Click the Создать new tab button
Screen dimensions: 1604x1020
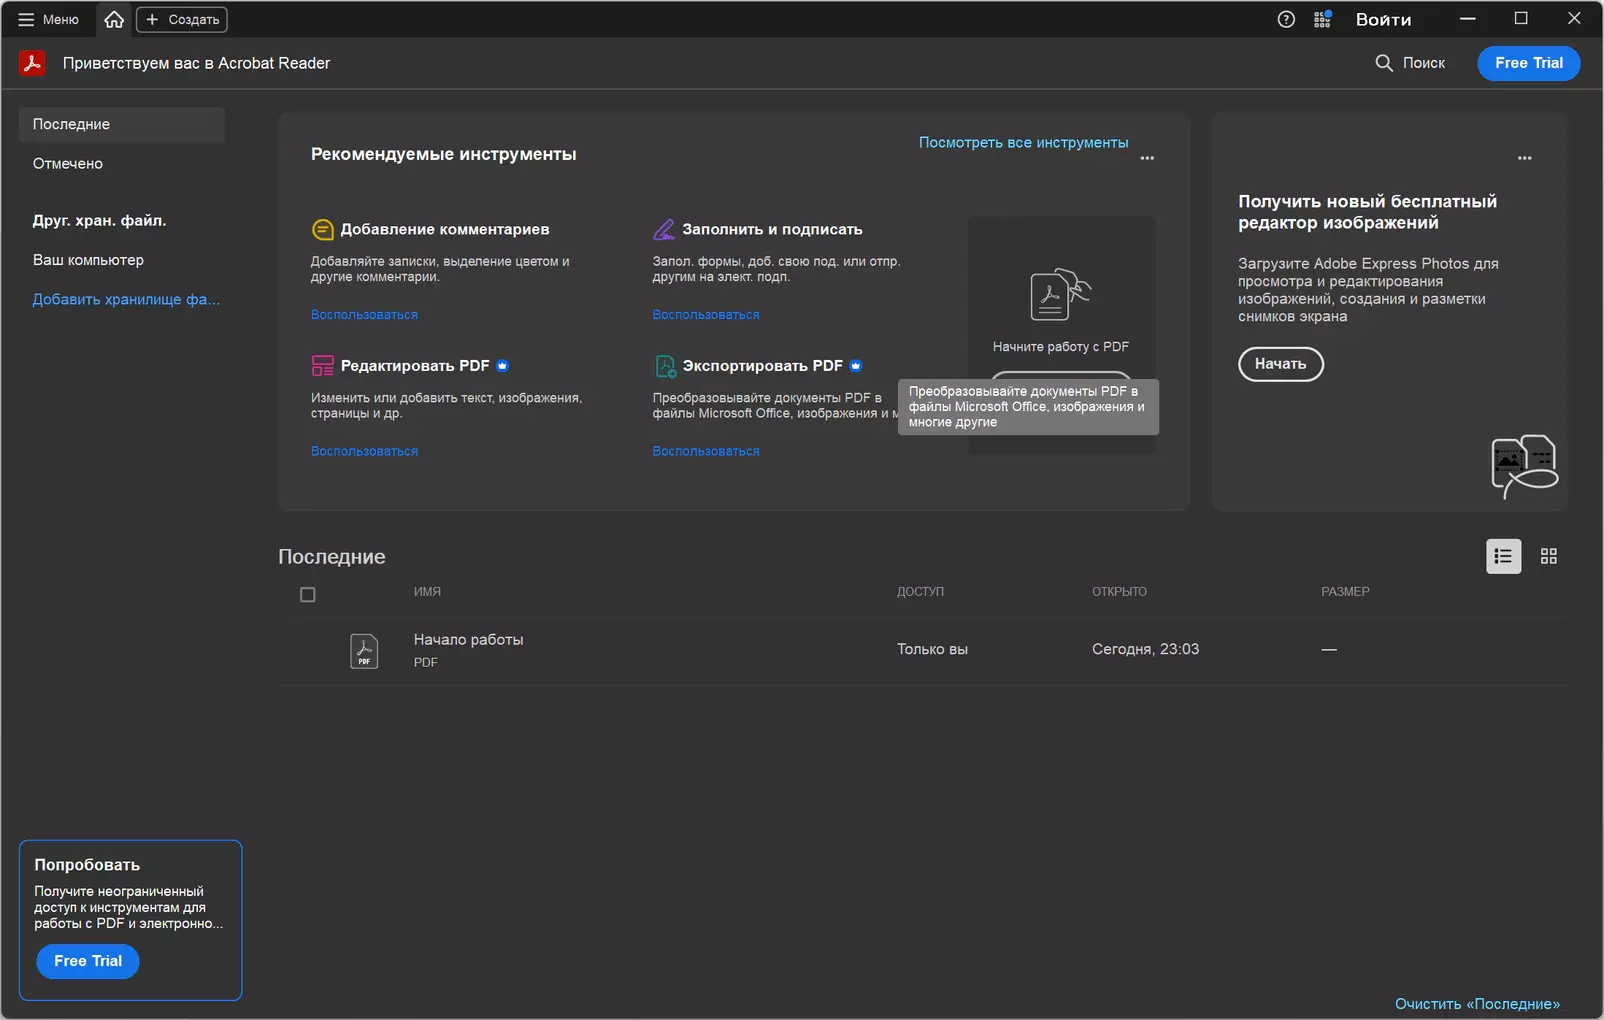182,19
